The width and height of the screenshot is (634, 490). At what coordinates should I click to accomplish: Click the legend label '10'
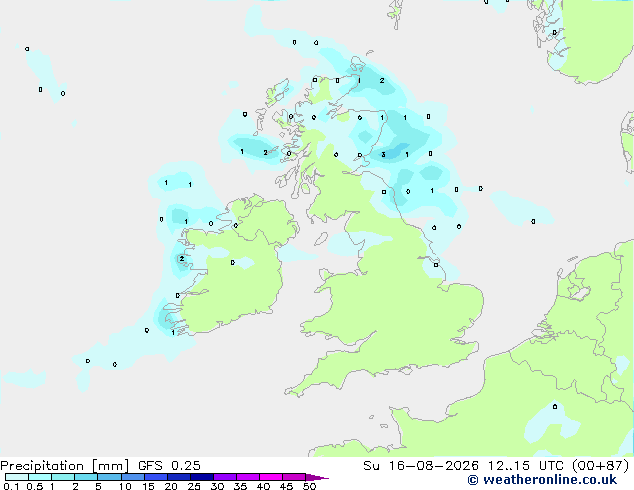(125, 486)
